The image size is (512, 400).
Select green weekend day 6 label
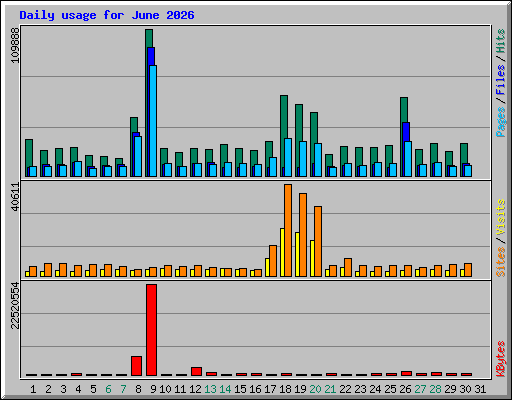click(x=108, y=389)
